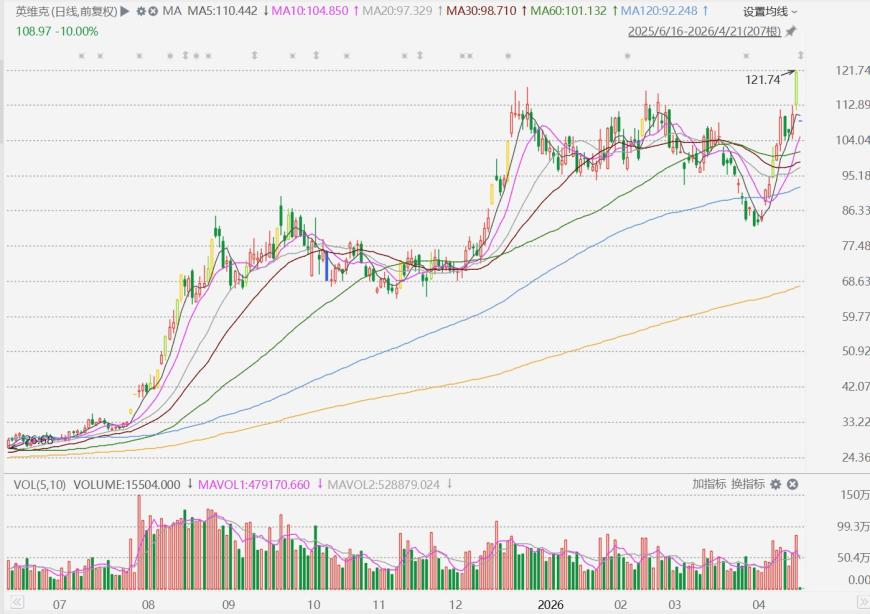The height and width of the screenshot is (614, 870).
Task: Click the 2026 year marker on timeline
Action: (552, 605)
